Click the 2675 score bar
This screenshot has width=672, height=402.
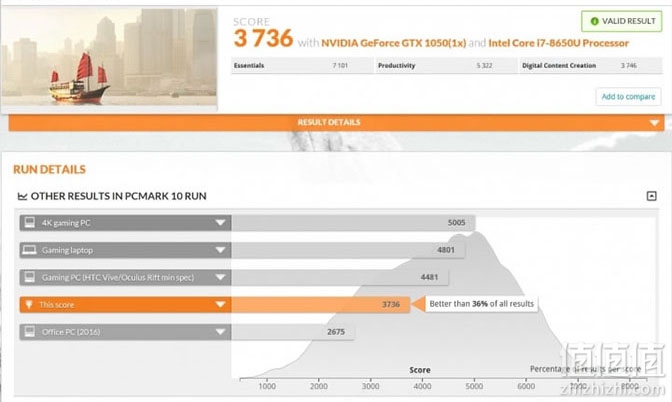coord(293,332)
